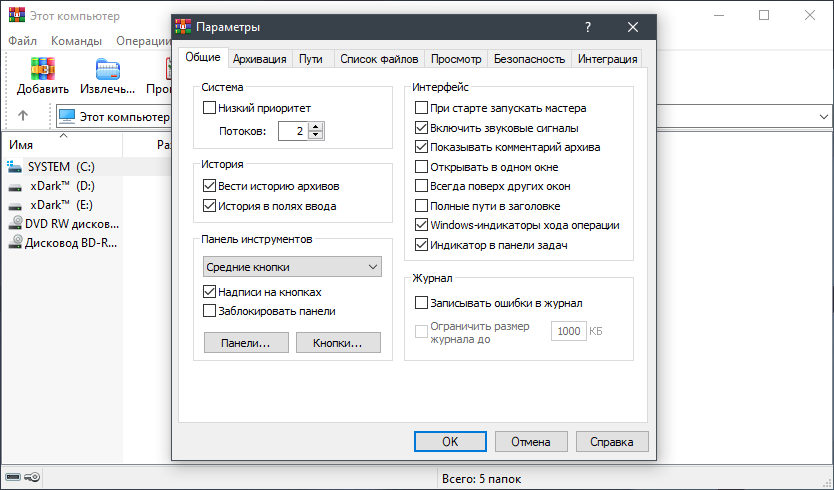Viewport: 834px width, 490px height.
Task: Switch to the Пути tab
Action: coord(311,59)
